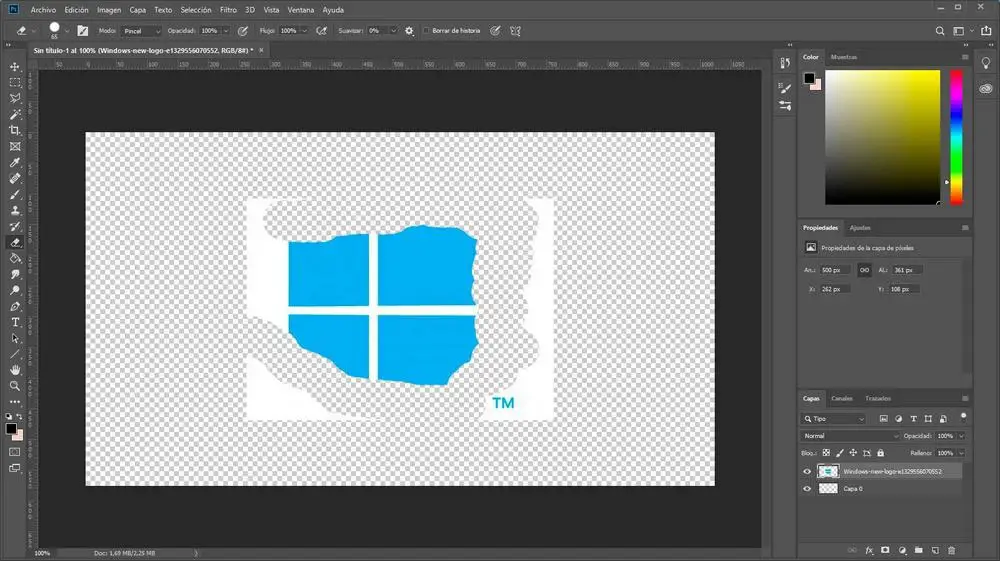Select the Eyedropper tool
The height and width of the screenshot is (561, 1000).
[x=15, y=163]
